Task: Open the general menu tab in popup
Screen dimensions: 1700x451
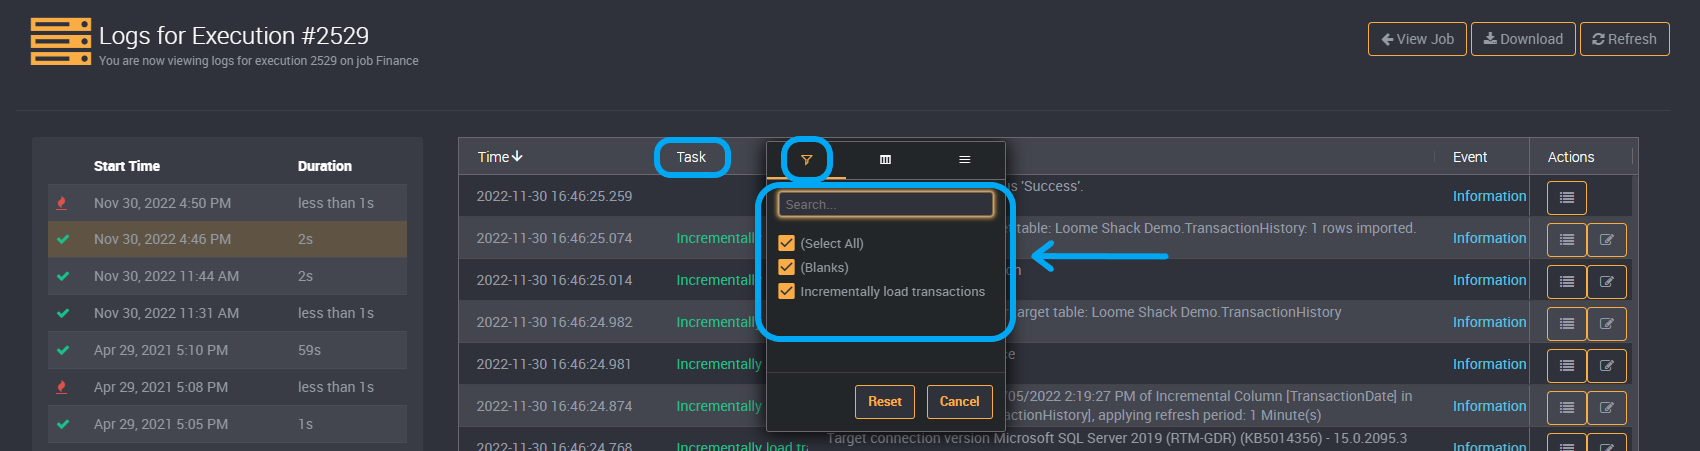Action: pos(964,160)
